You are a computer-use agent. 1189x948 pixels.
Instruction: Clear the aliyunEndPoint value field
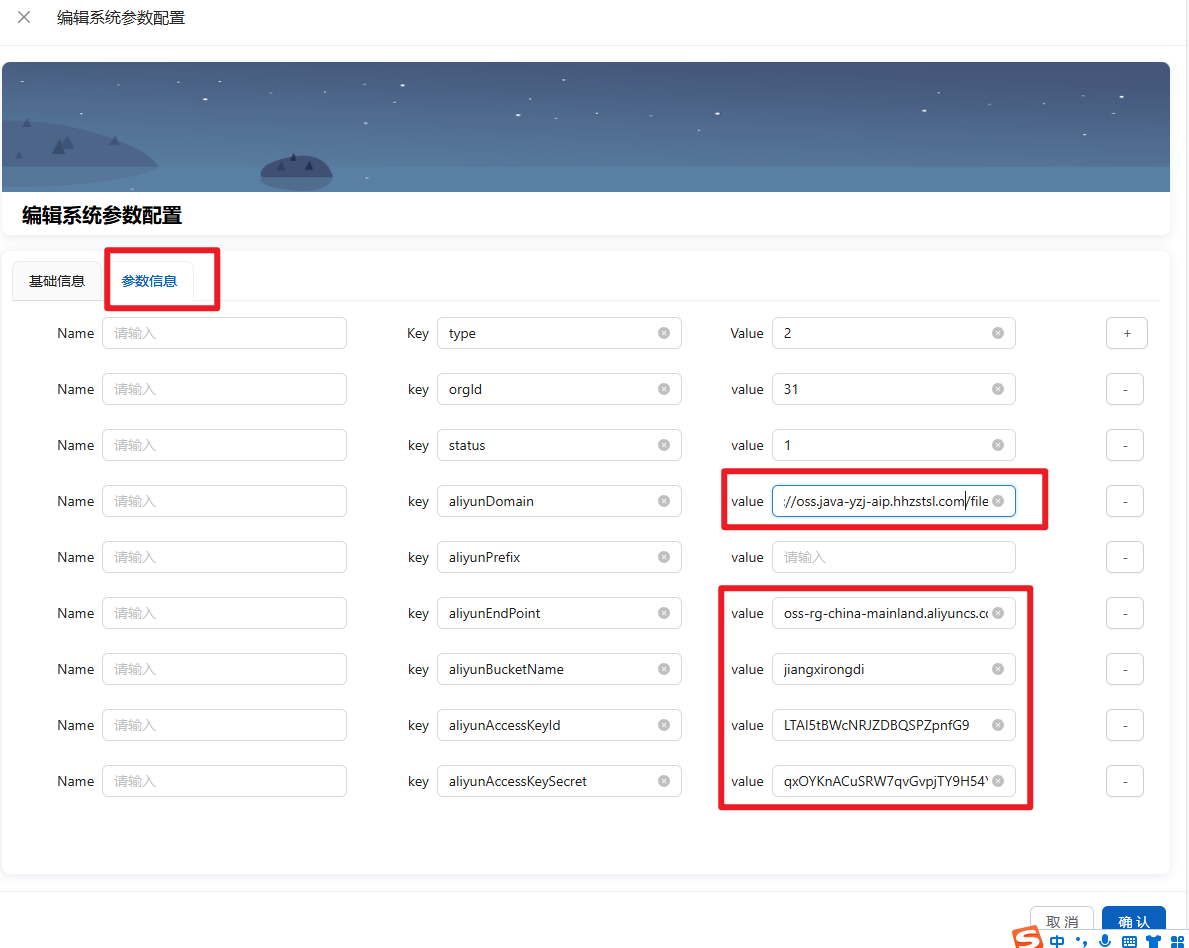click(998, 614)
